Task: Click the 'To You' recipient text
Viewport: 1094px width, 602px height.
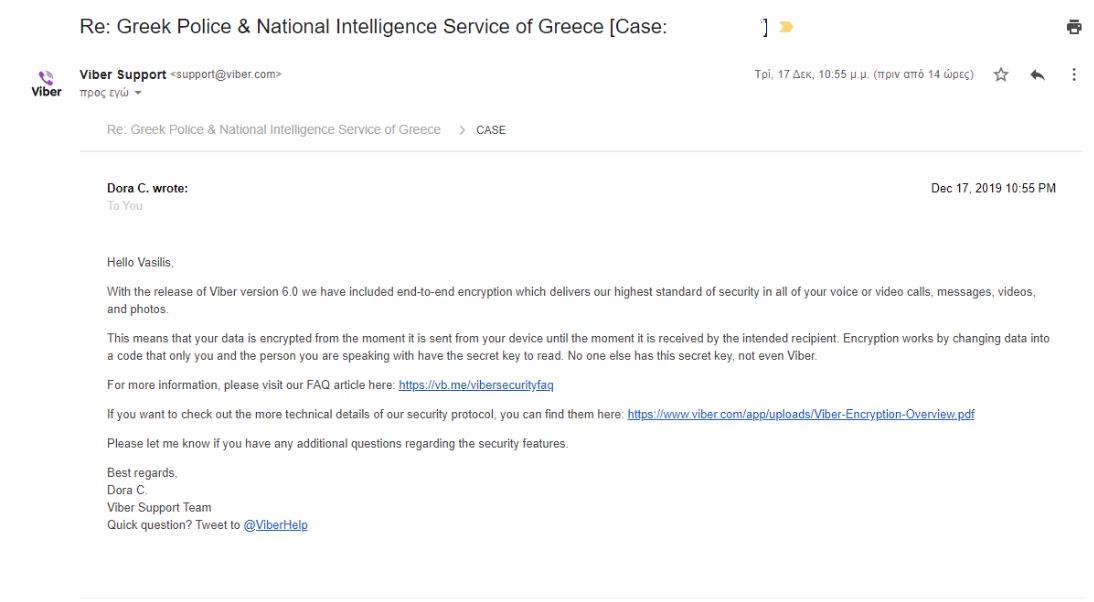Action: click(125, 206)
